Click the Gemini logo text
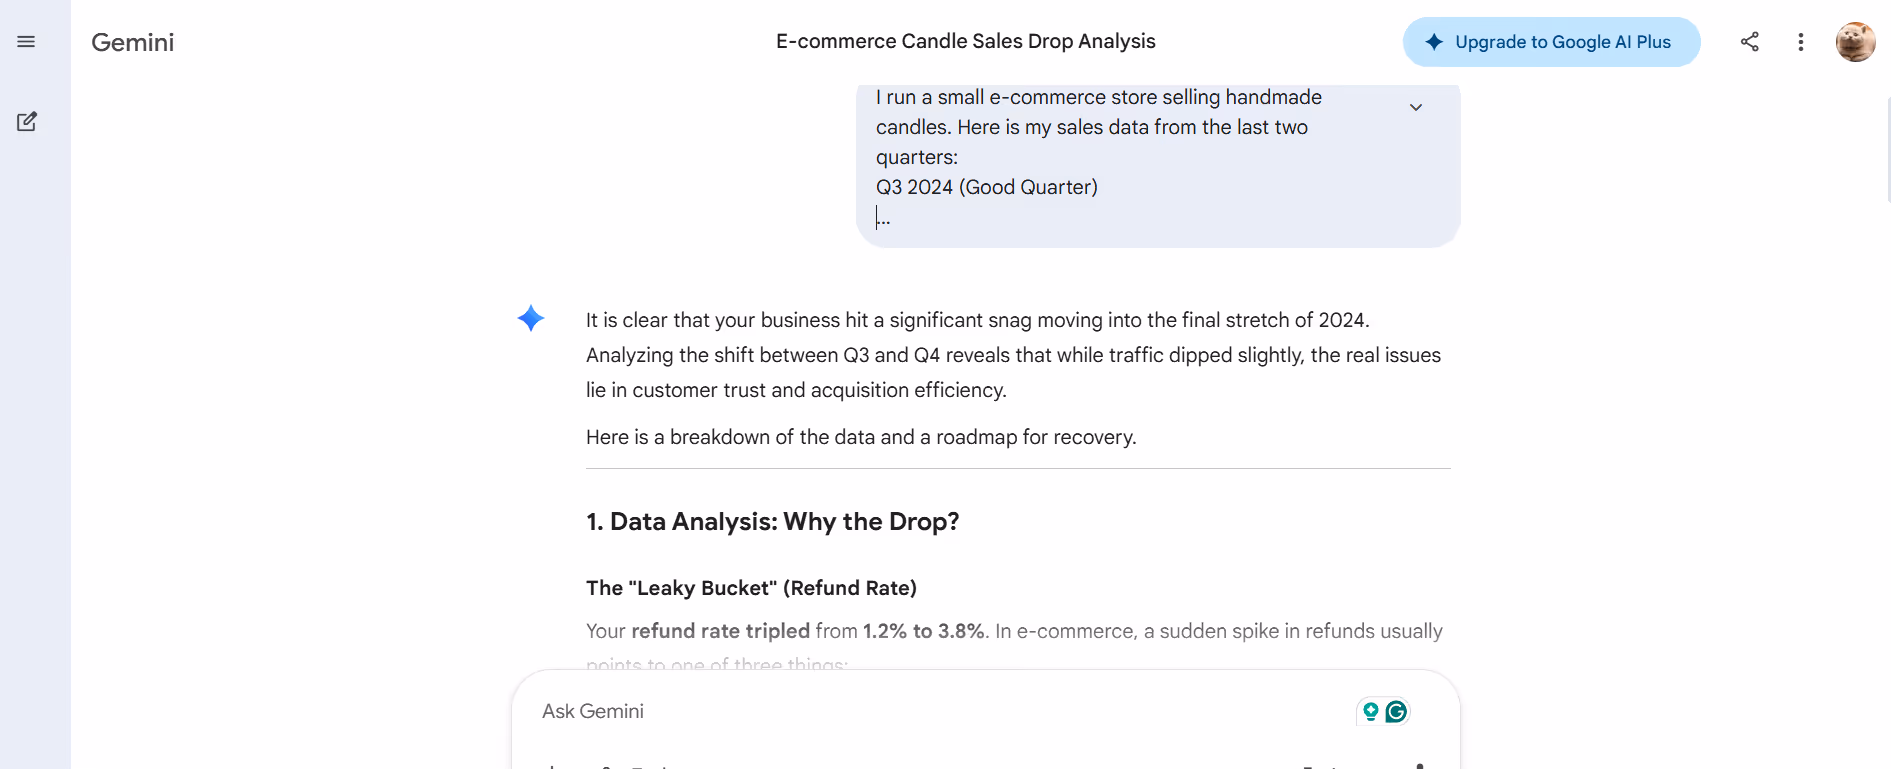 point(132,42)
